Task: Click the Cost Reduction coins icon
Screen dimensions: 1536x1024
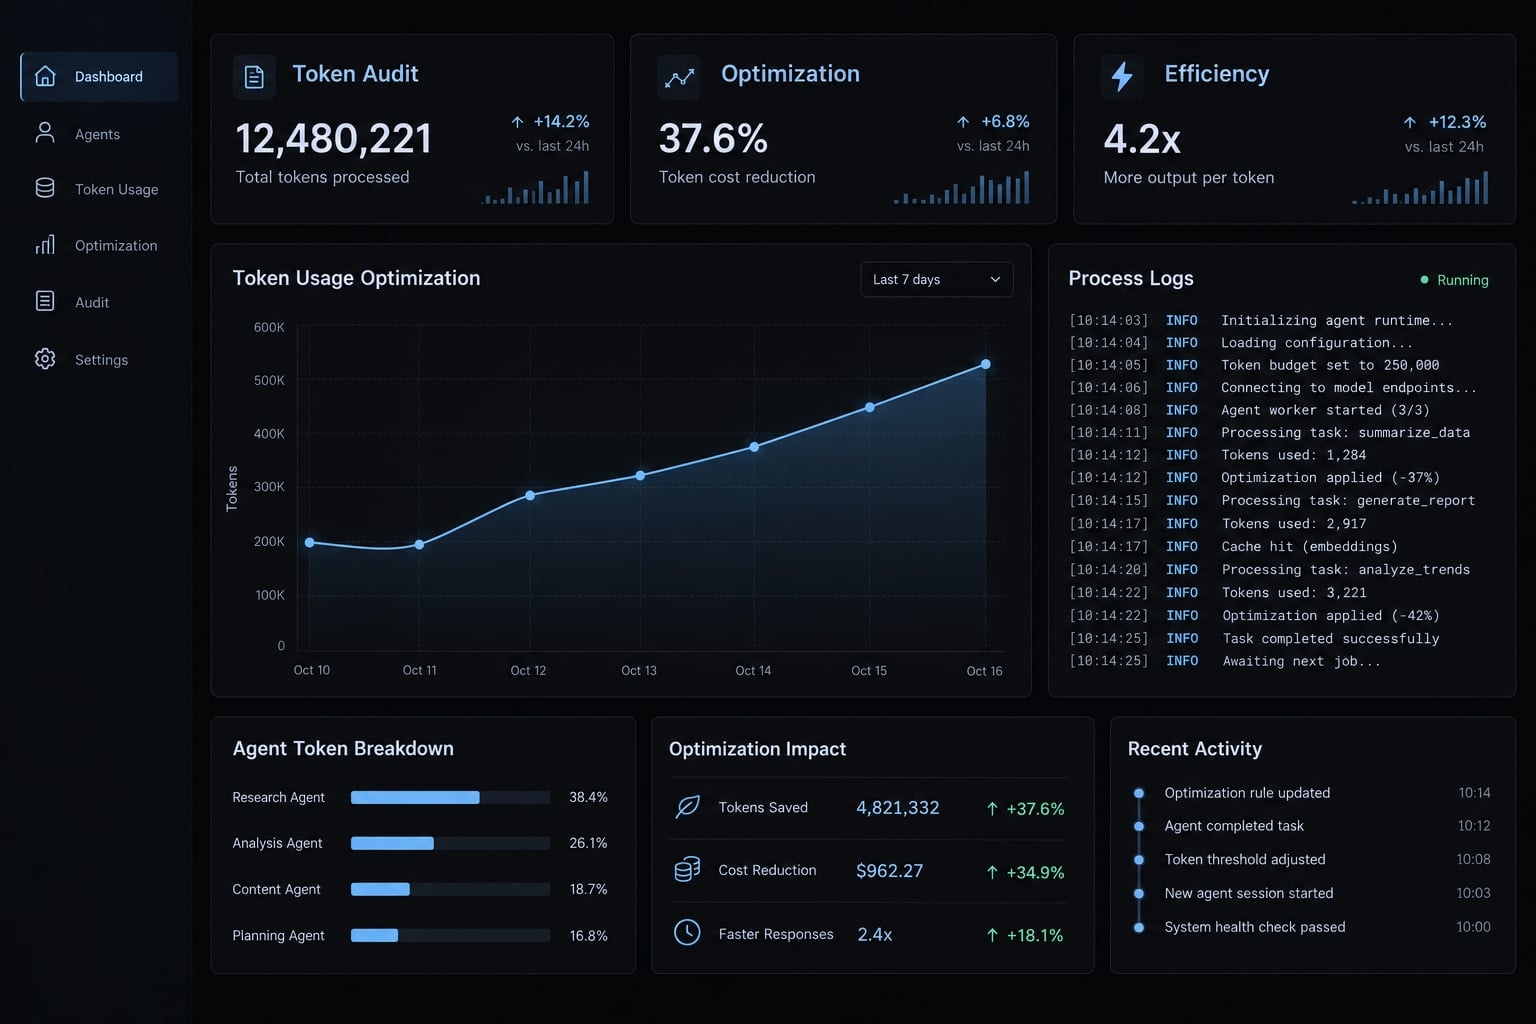Action: pyautogui.click(x=687, y=870)
